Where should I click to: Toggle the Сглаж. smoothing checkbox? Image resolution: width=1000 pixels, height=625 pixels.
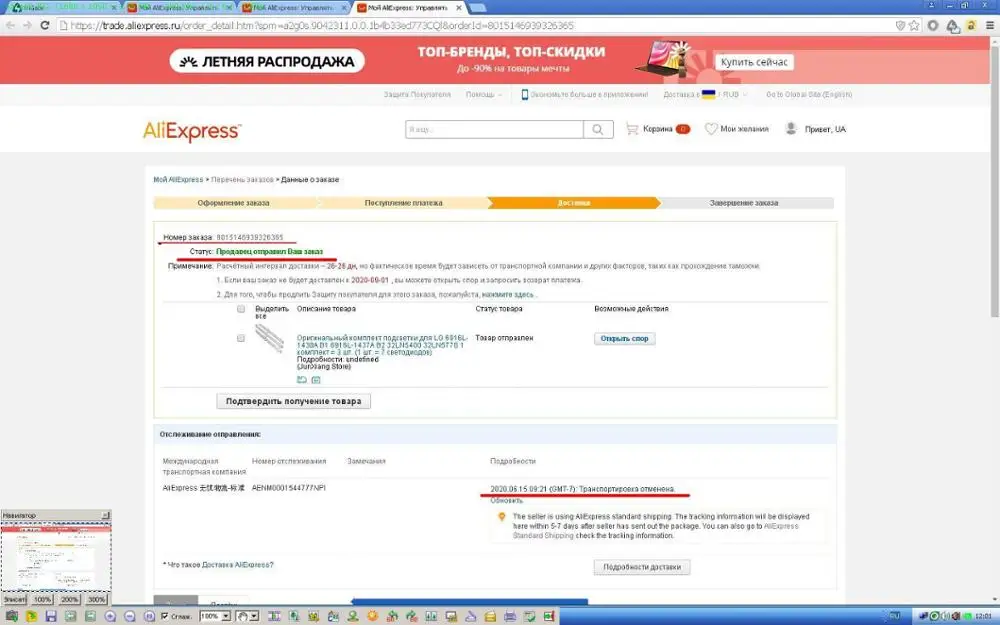point(165,616)
